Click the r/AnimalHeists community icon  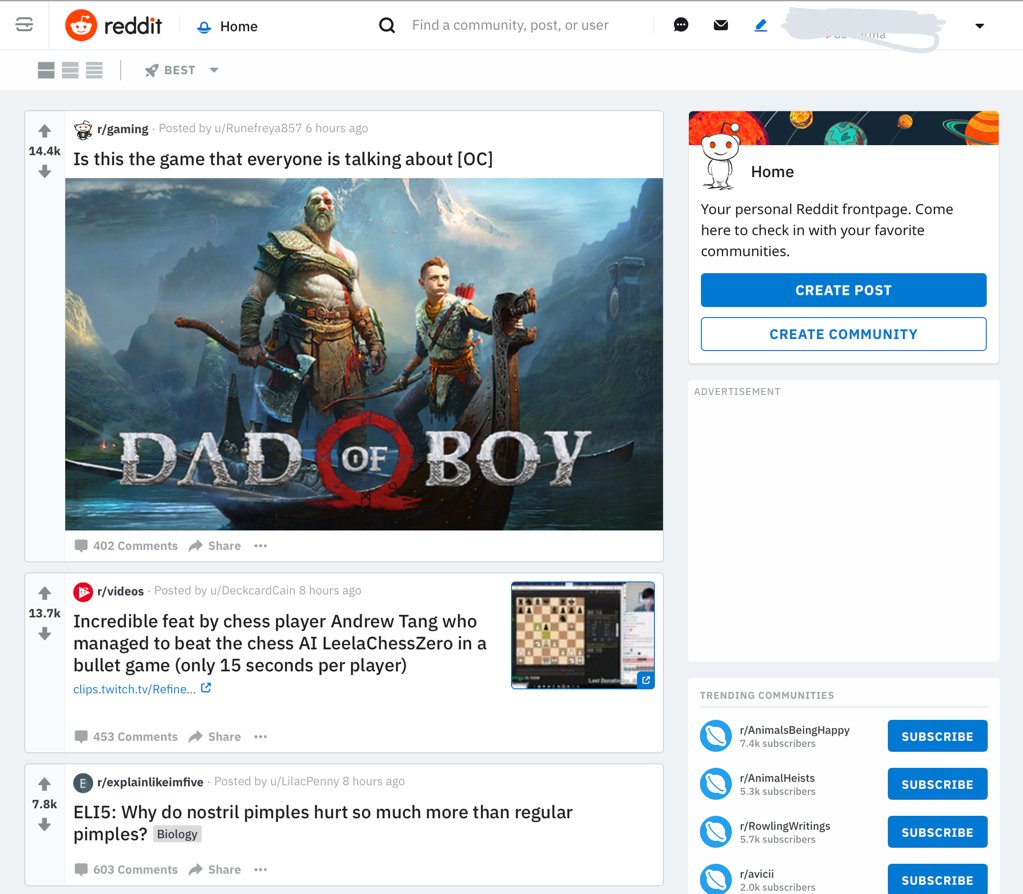coord(716,784)
